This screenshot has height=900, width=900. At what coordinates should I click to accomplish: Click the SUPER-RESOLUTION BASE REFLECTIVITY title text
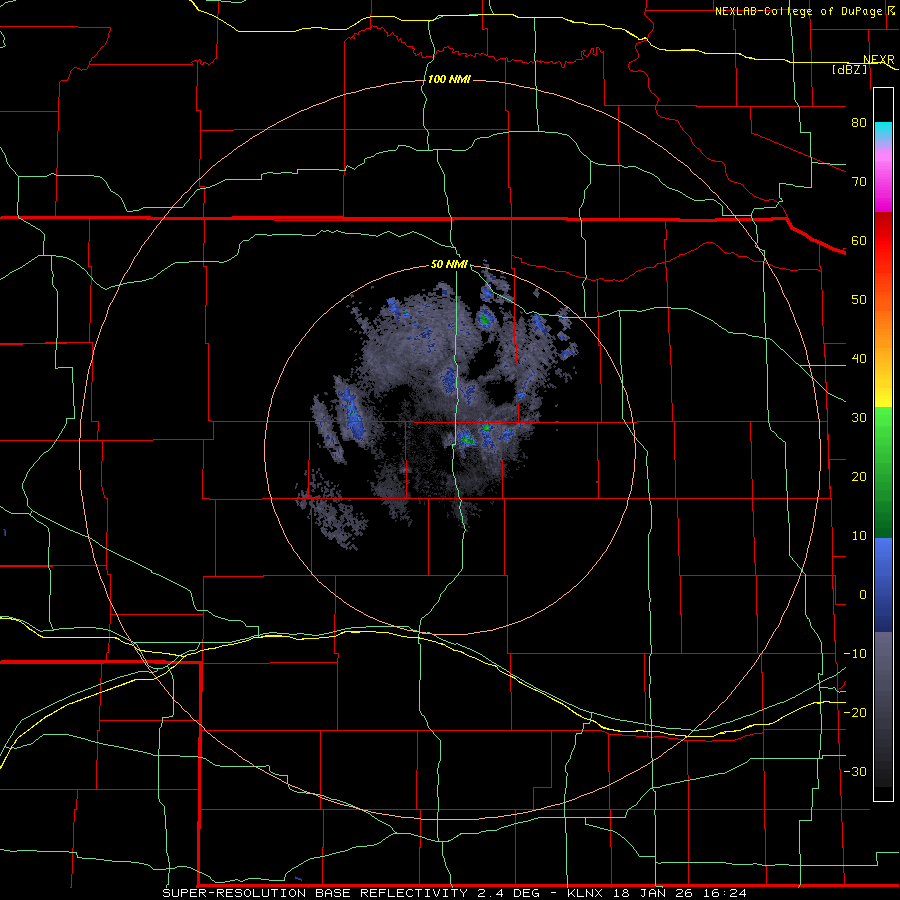point(315,893)
